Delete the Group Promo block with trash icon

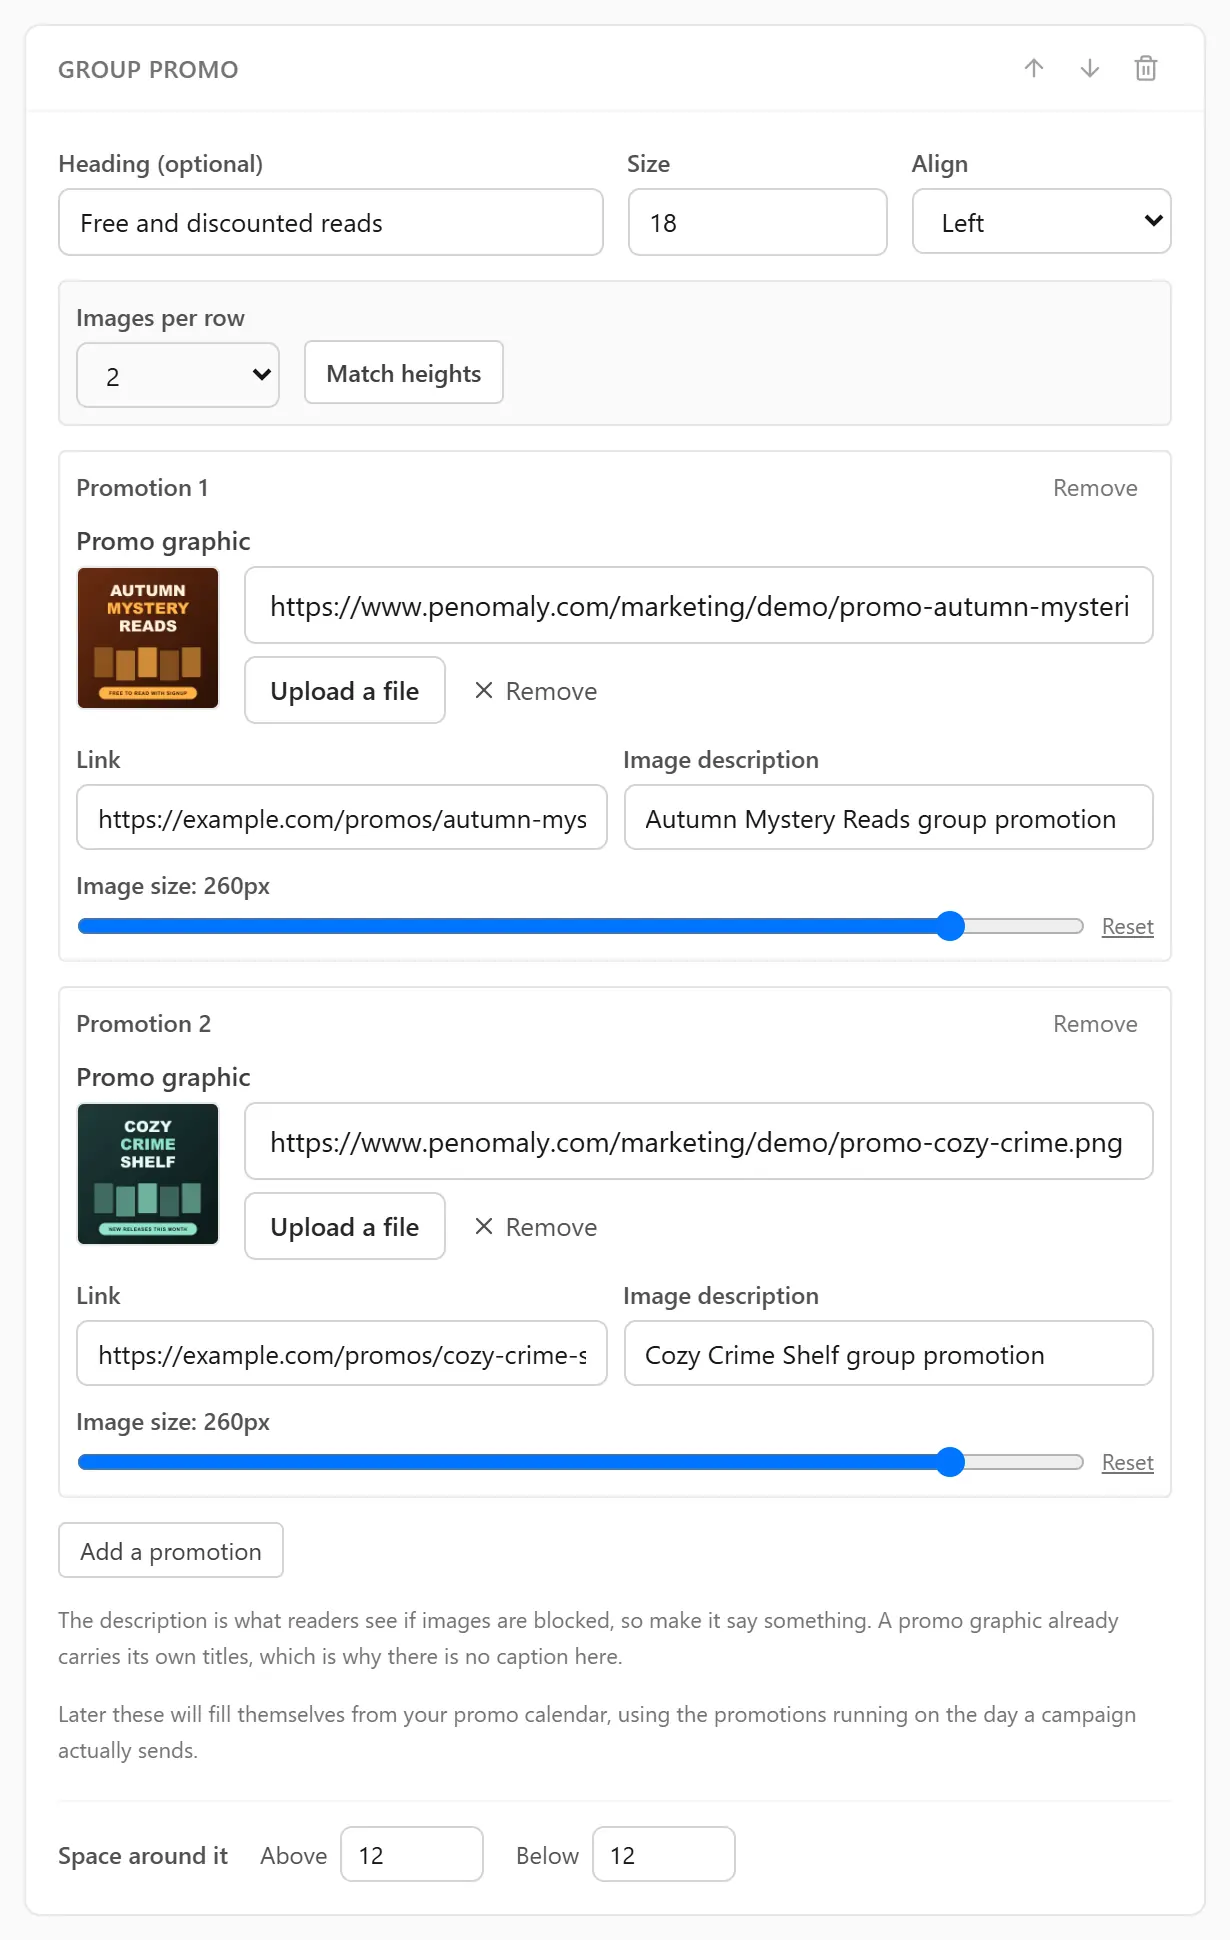[x=1146, y=68]
